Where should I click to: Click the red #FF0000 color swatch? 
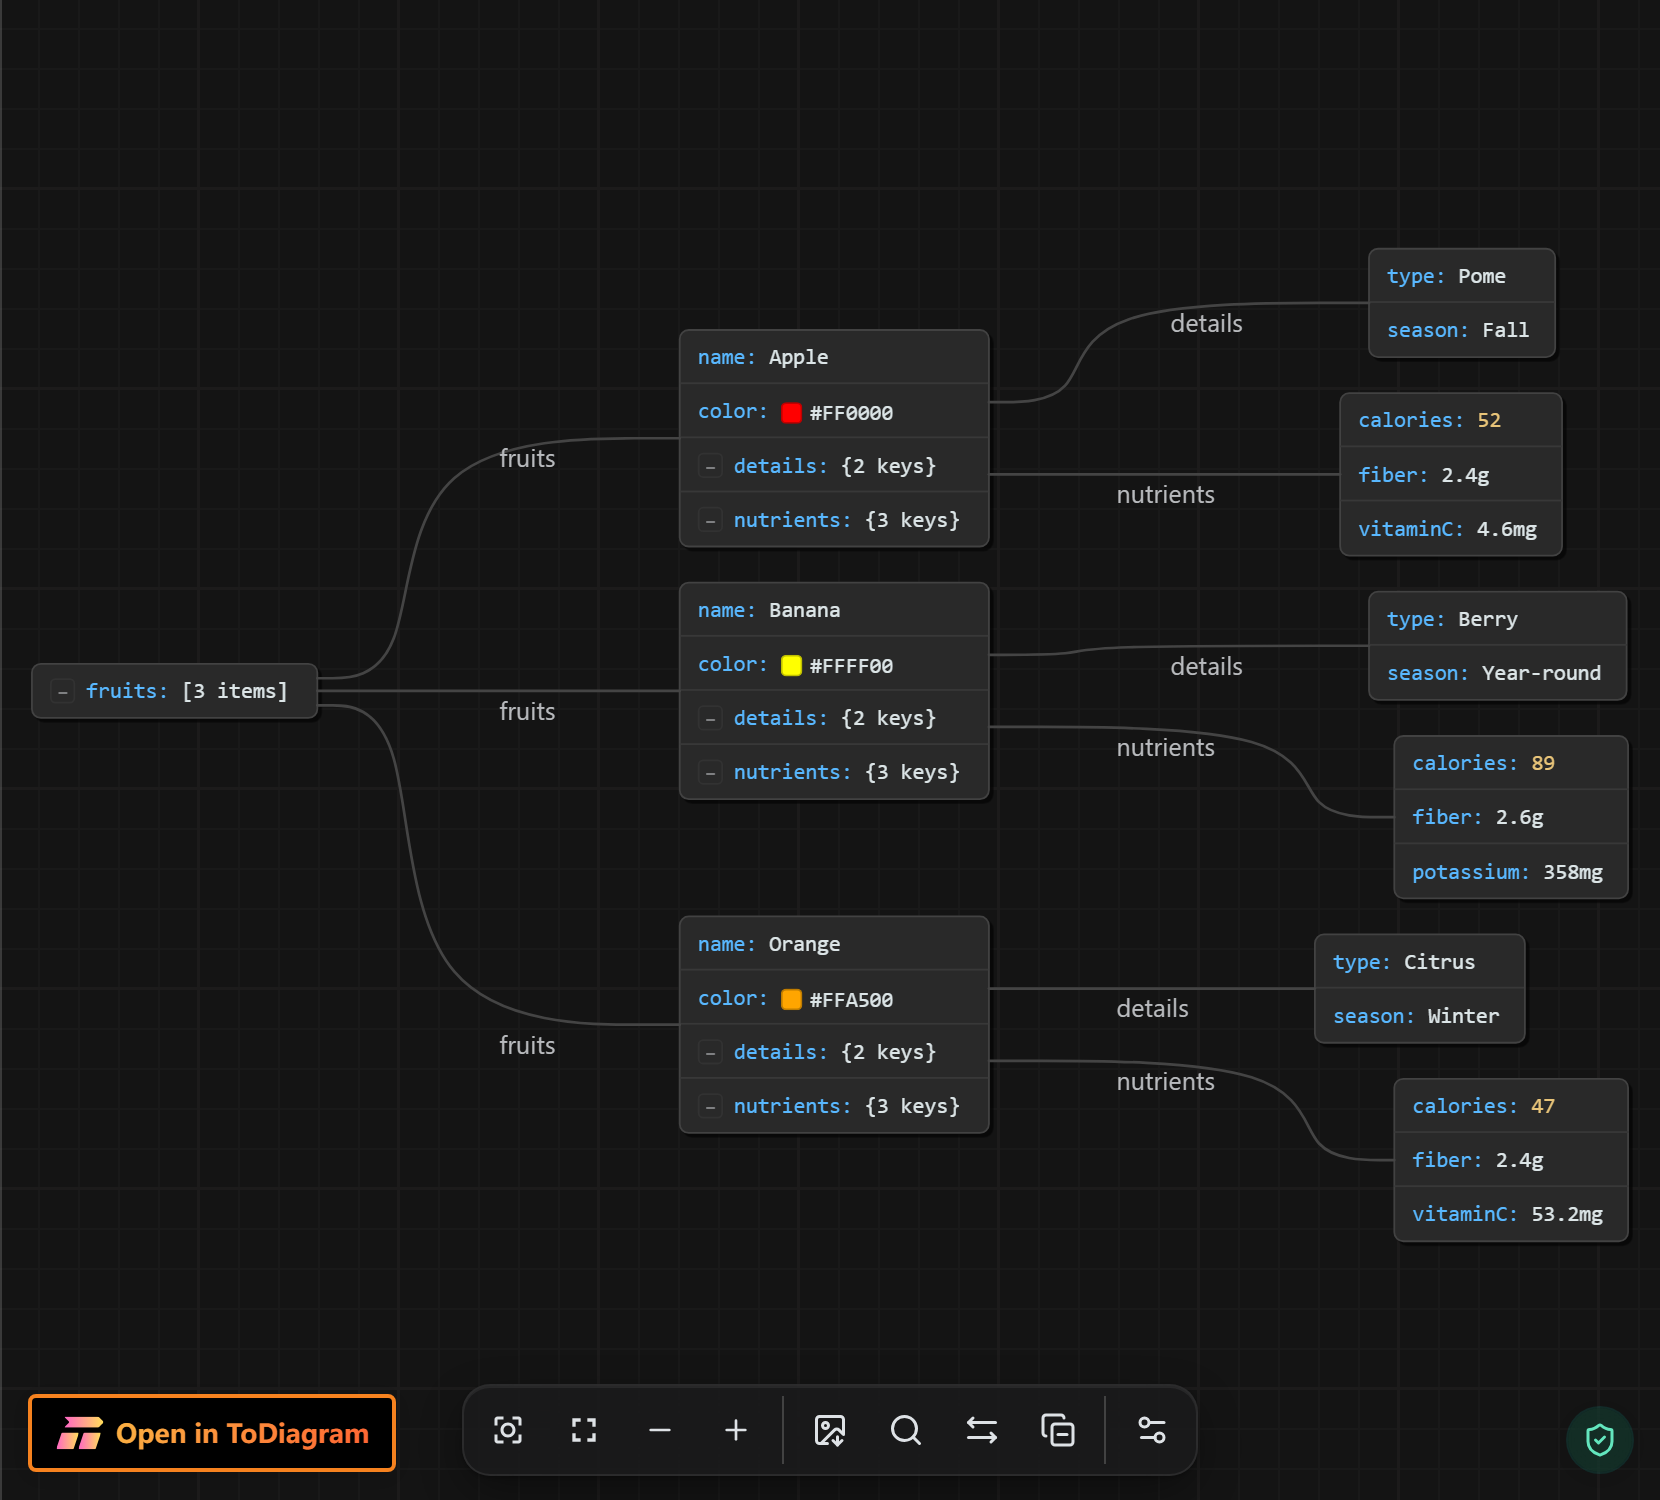click(x=791, y=413)
